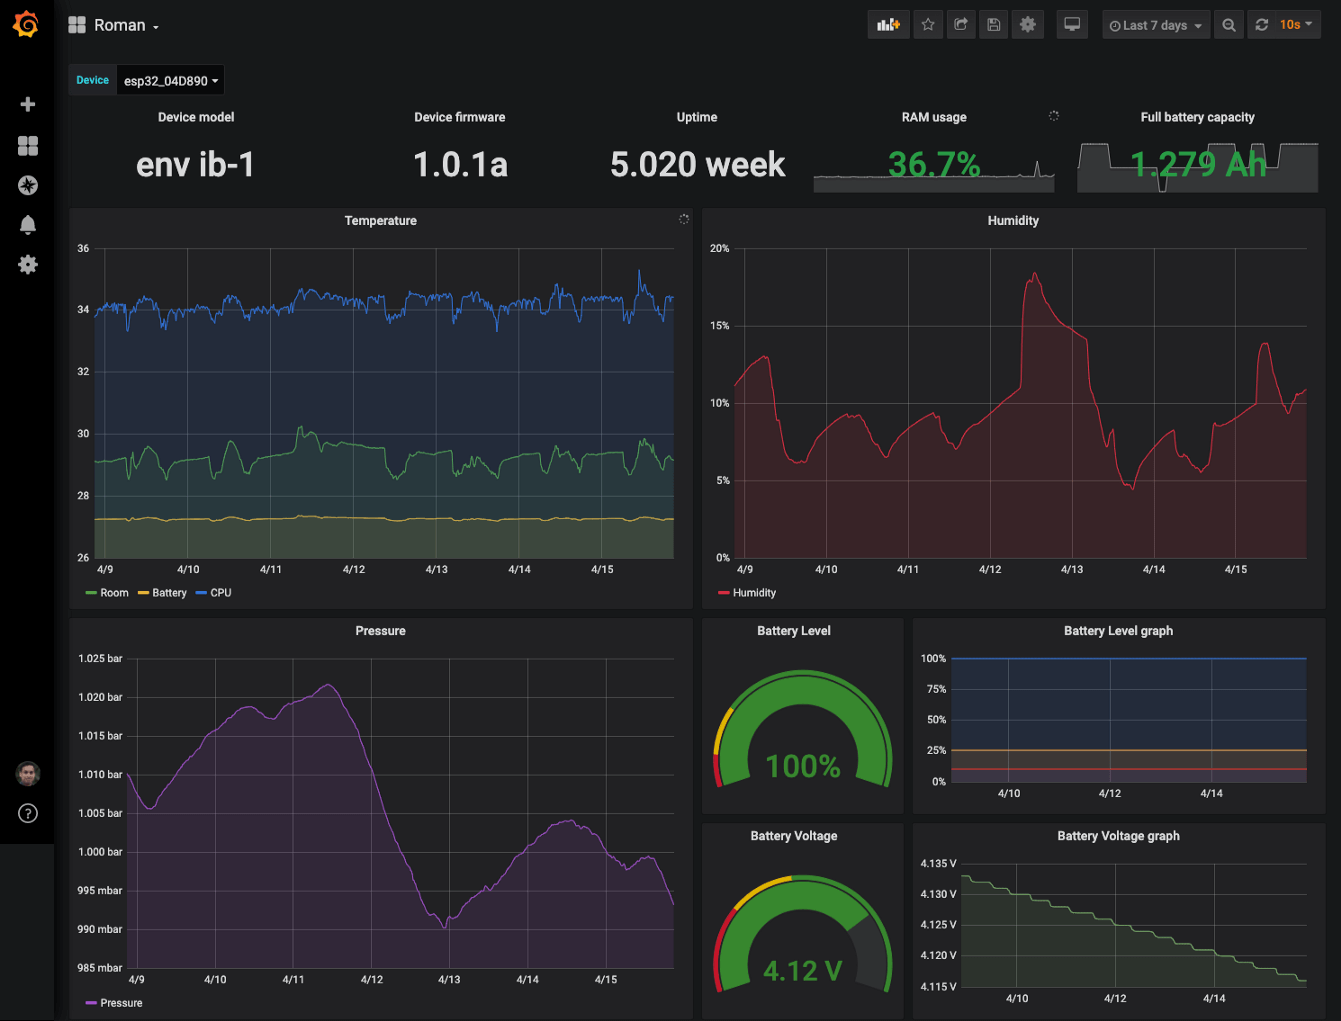Open the Add panel icon

tap(889, 24)
